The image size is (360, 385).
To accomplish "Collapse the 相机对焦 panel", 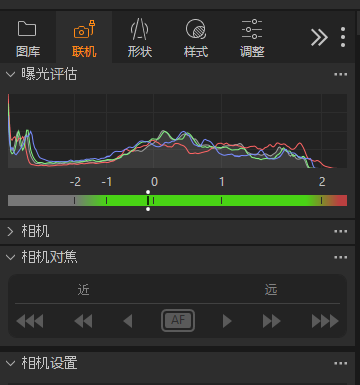I will pos(11,257).
